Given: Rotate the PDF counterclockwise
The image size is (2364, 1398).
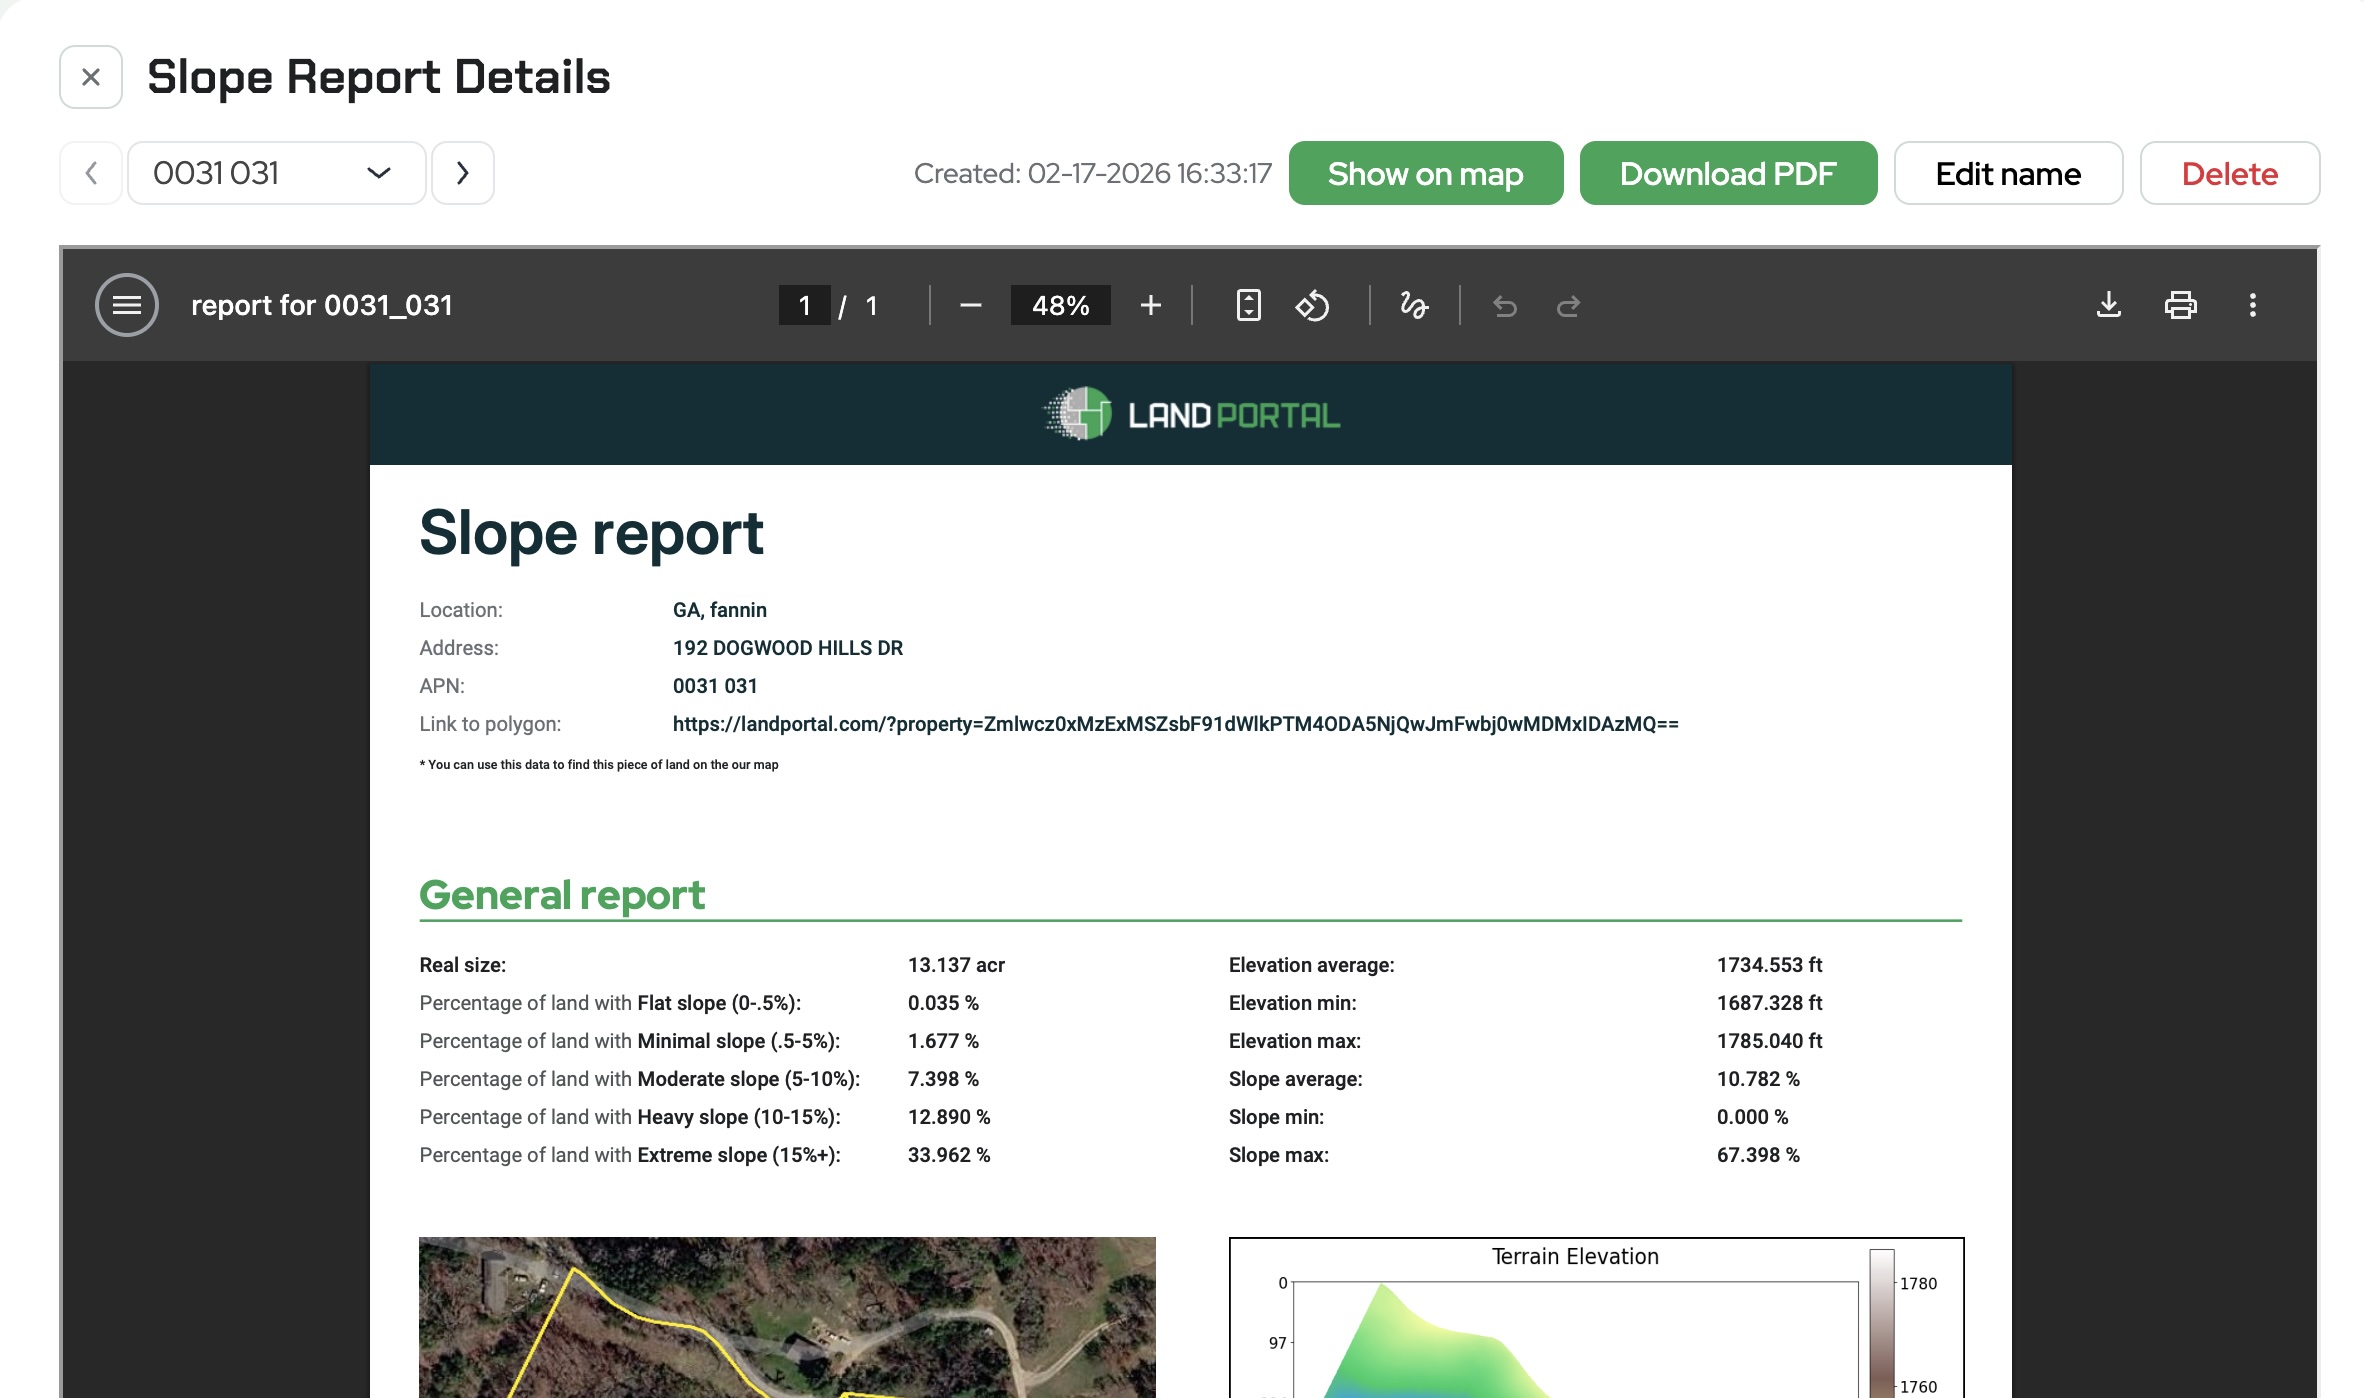Looking at the screenshot, I should pyautogui.click(x=1312, y=305).
